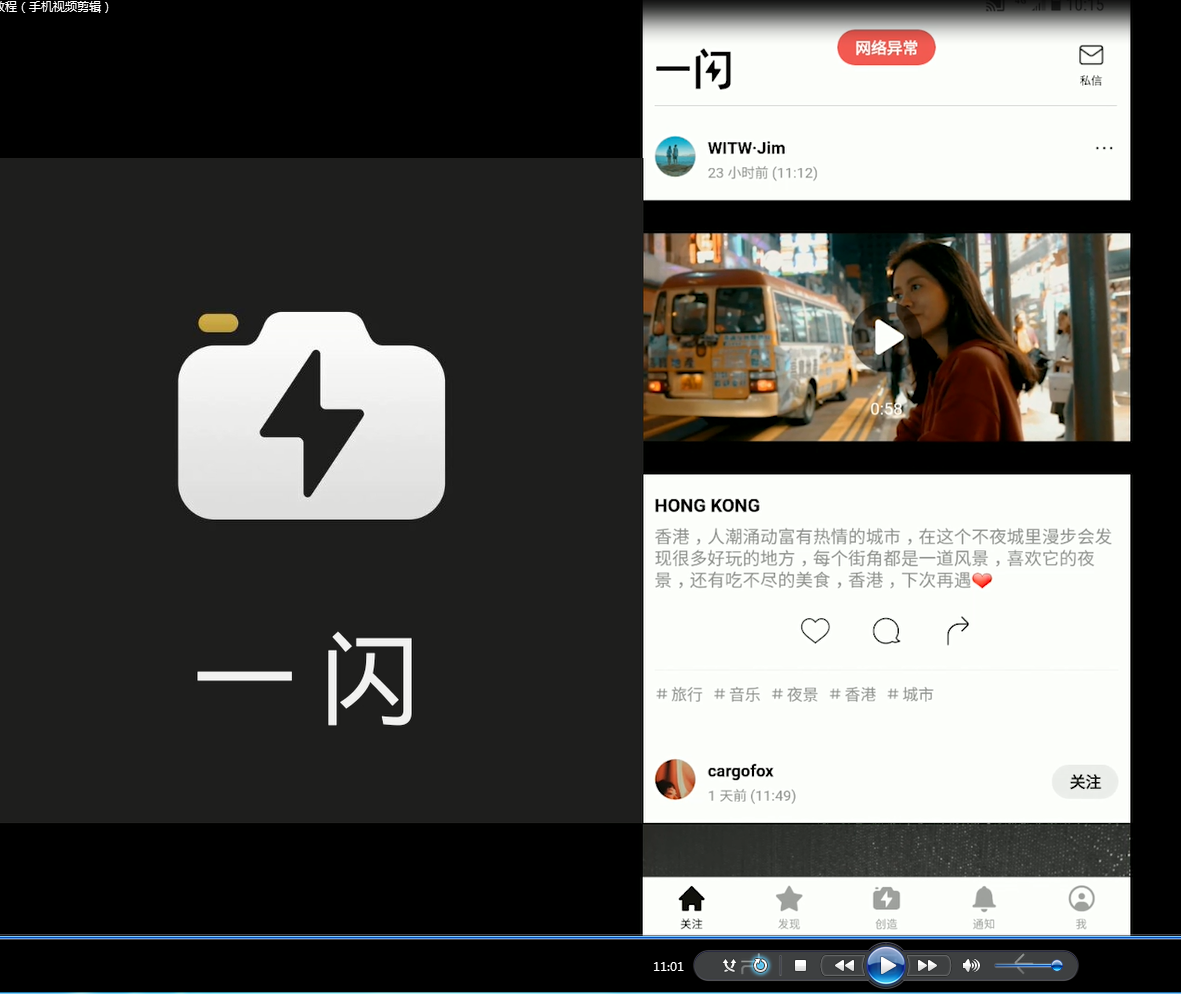1181x994 pixels.
Task: Like the HONG KONG post with heart
Action: 815,631
